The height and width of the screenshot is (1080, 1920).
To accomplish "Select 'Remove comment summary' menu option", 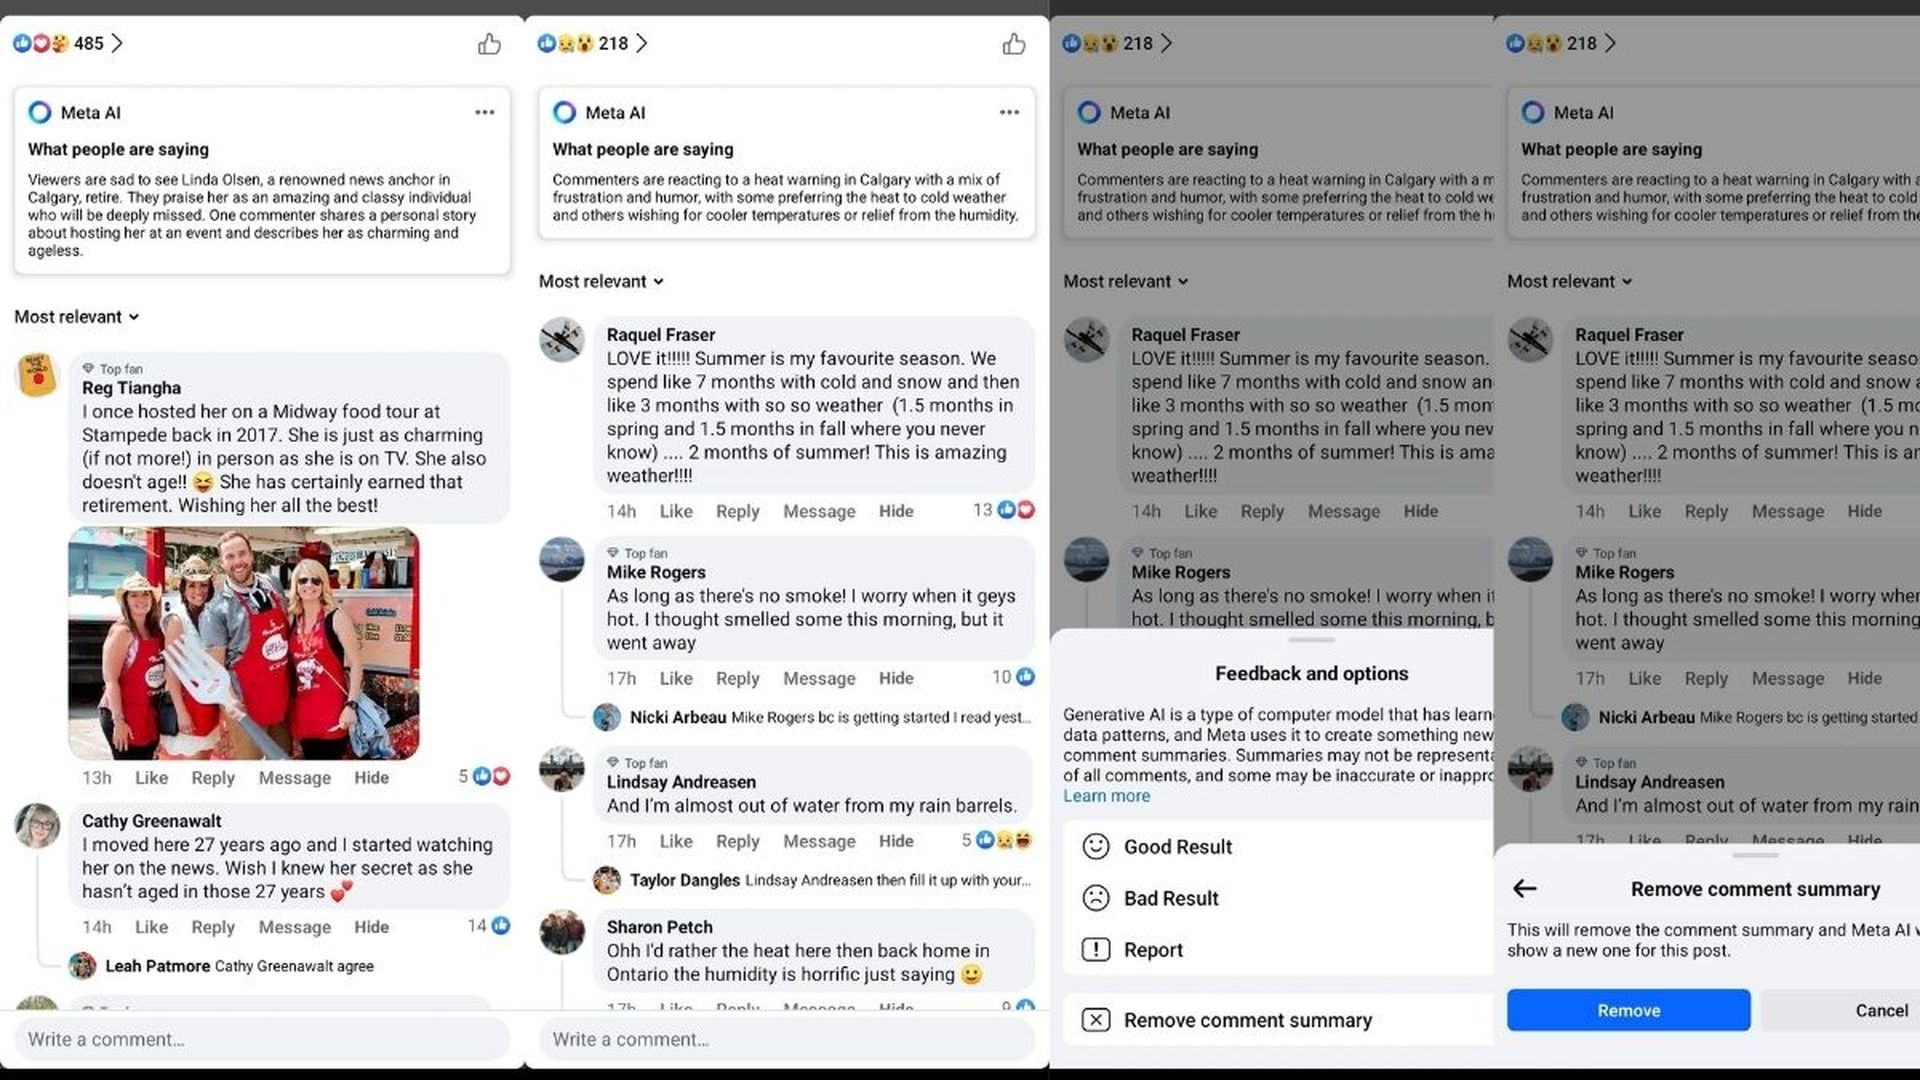I will [x=1247, y=1019].
